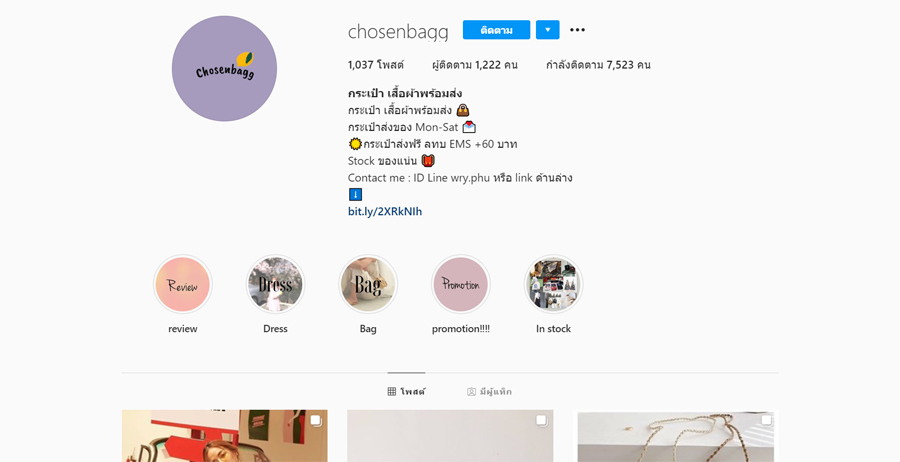900x462 pixels.
Task: Open the Dress story highlight
Action: point(276,285)
